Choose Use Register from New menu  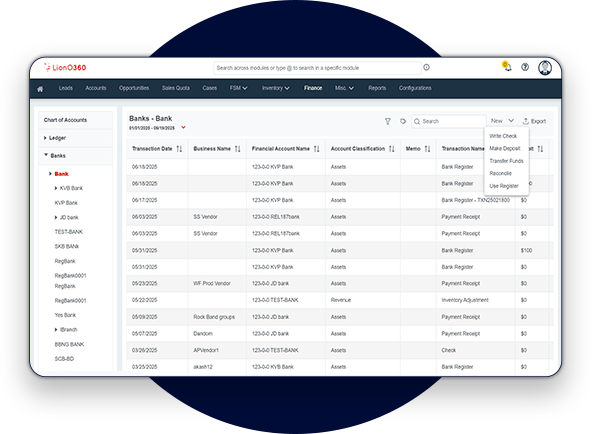(504, 186)
